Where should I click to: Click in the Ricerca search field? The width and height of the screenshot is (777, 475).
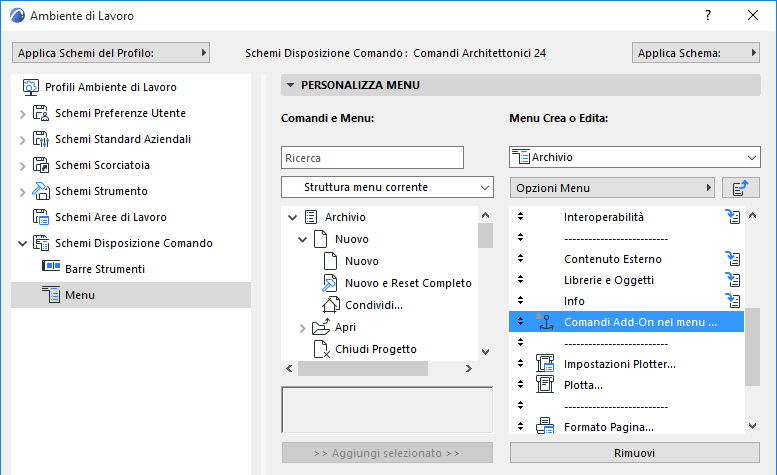click(372, 157)
